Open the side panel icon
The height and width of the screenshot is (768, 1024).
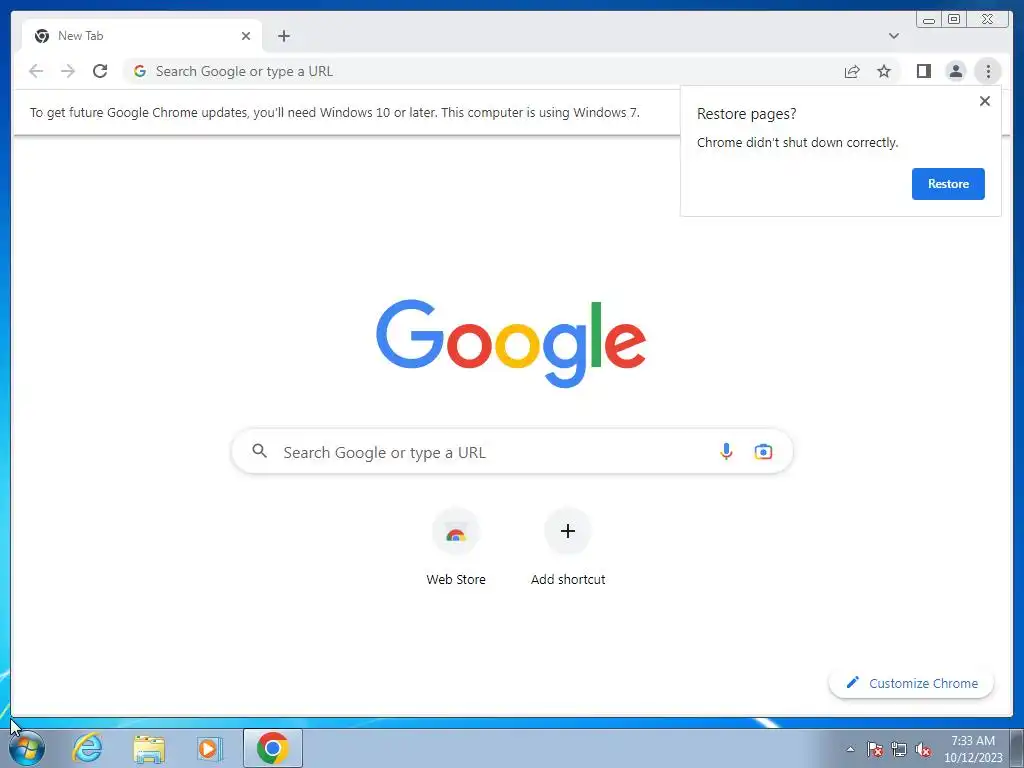(923, 71)
